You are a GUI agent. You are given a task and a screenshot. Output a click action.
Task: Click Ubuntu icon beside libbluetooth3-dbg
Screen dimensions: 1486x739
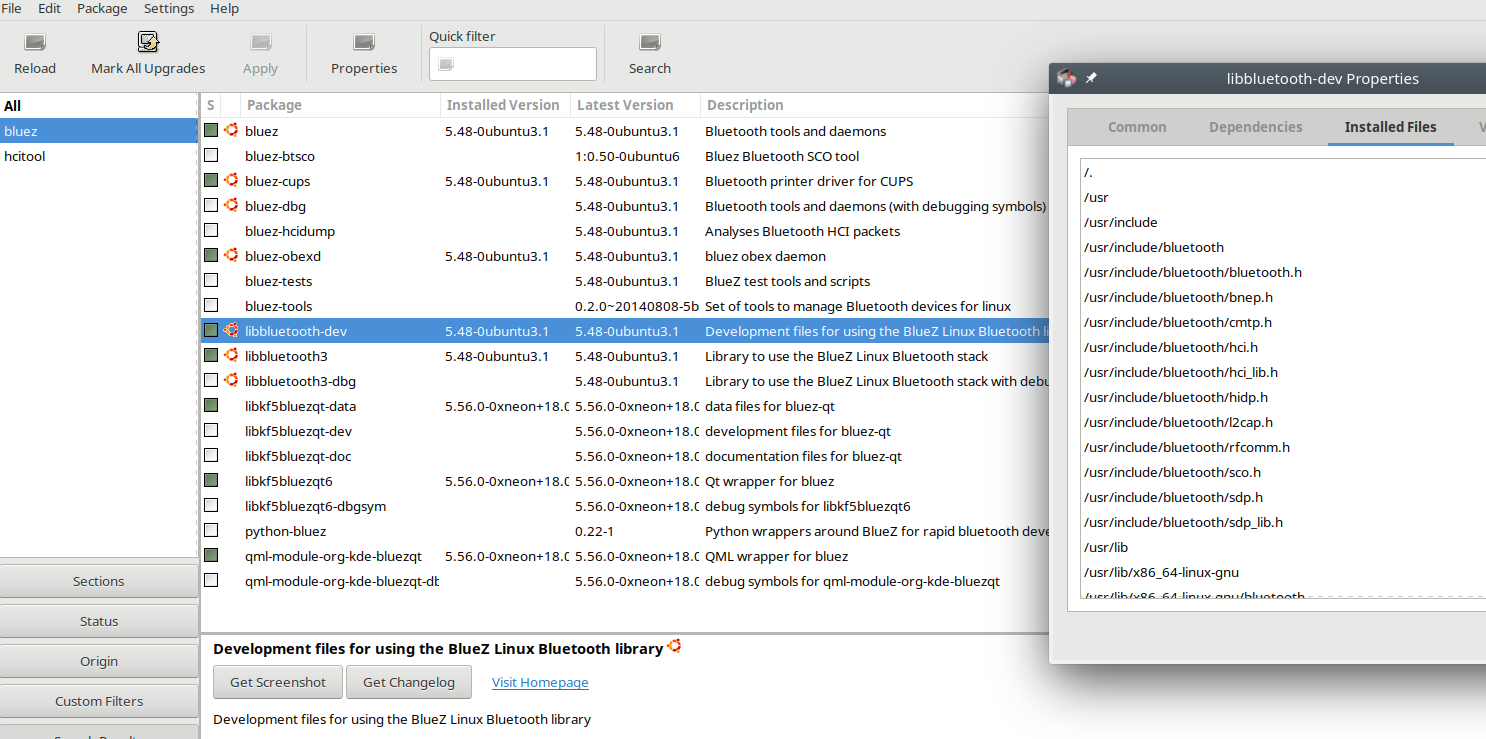[231, 380]
